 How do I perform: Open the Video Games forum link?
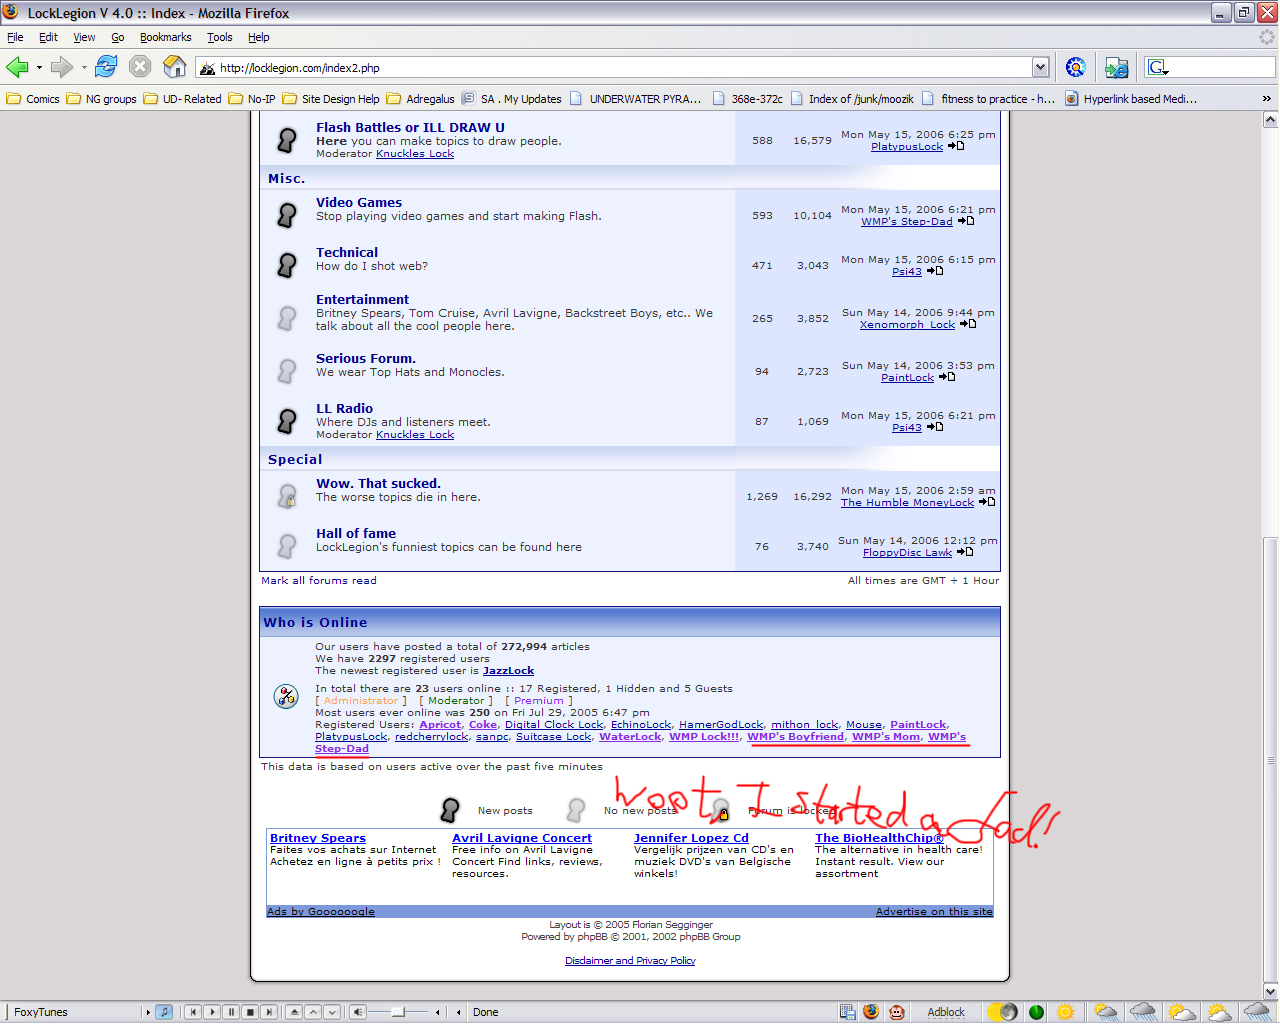(359, 202)
